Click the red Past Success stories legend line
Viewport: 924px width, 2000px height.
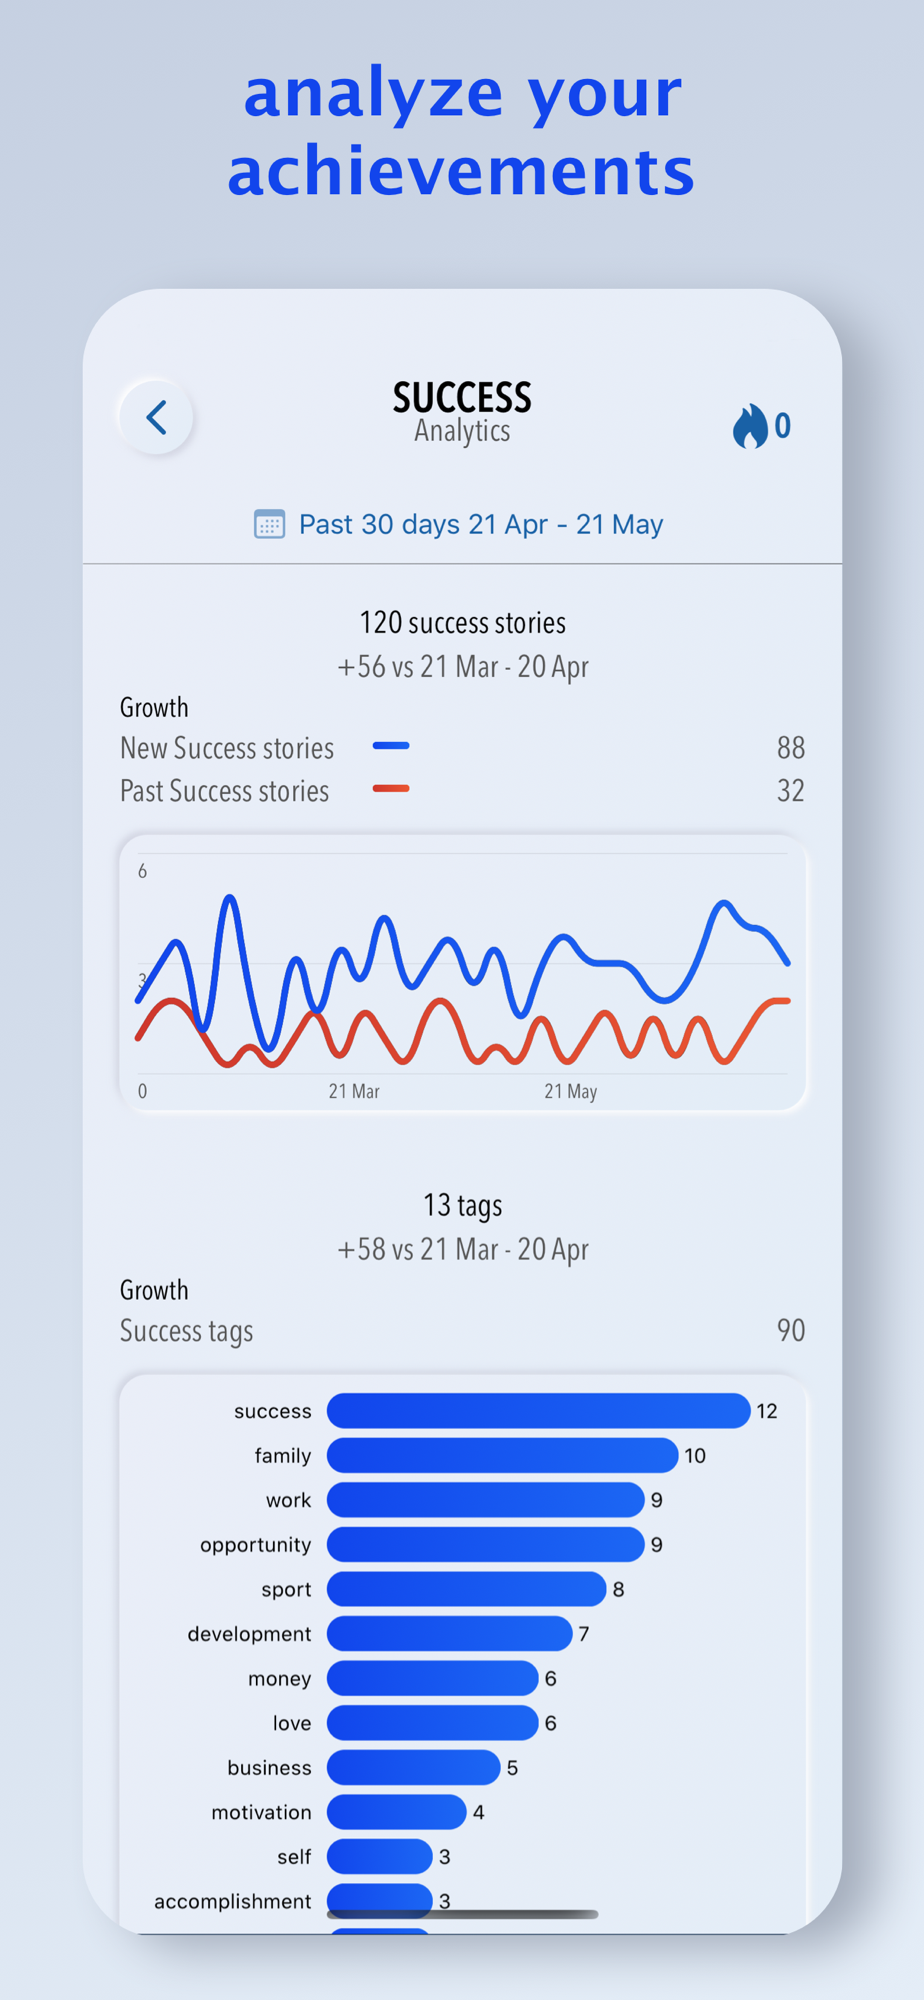391,789
